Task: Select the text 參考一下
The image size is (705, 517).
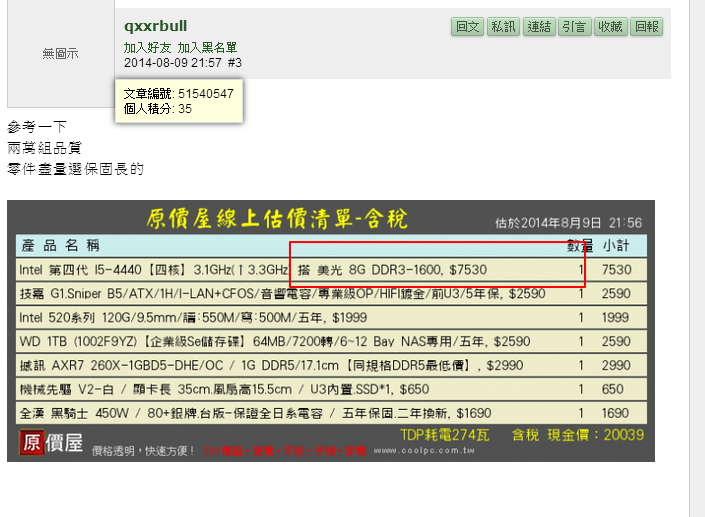Action: coord(37,127)
